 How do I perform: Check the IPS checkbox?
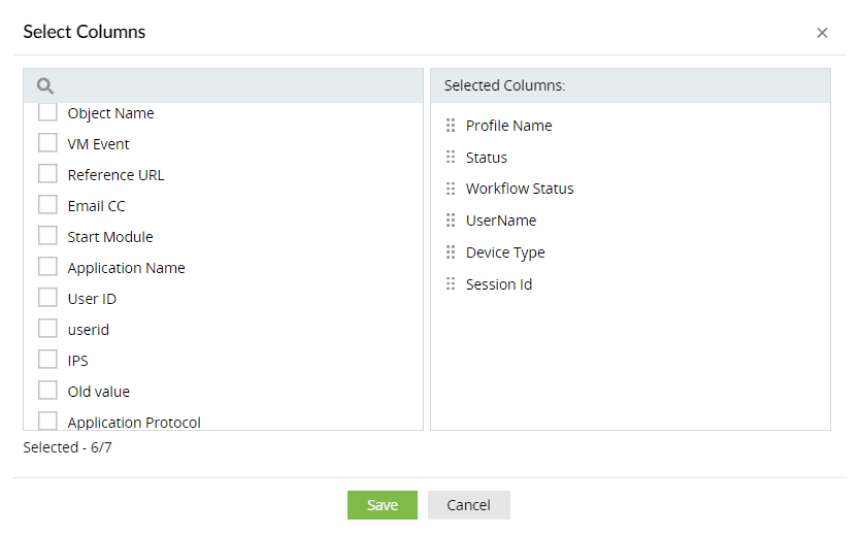tap(48, 360)
